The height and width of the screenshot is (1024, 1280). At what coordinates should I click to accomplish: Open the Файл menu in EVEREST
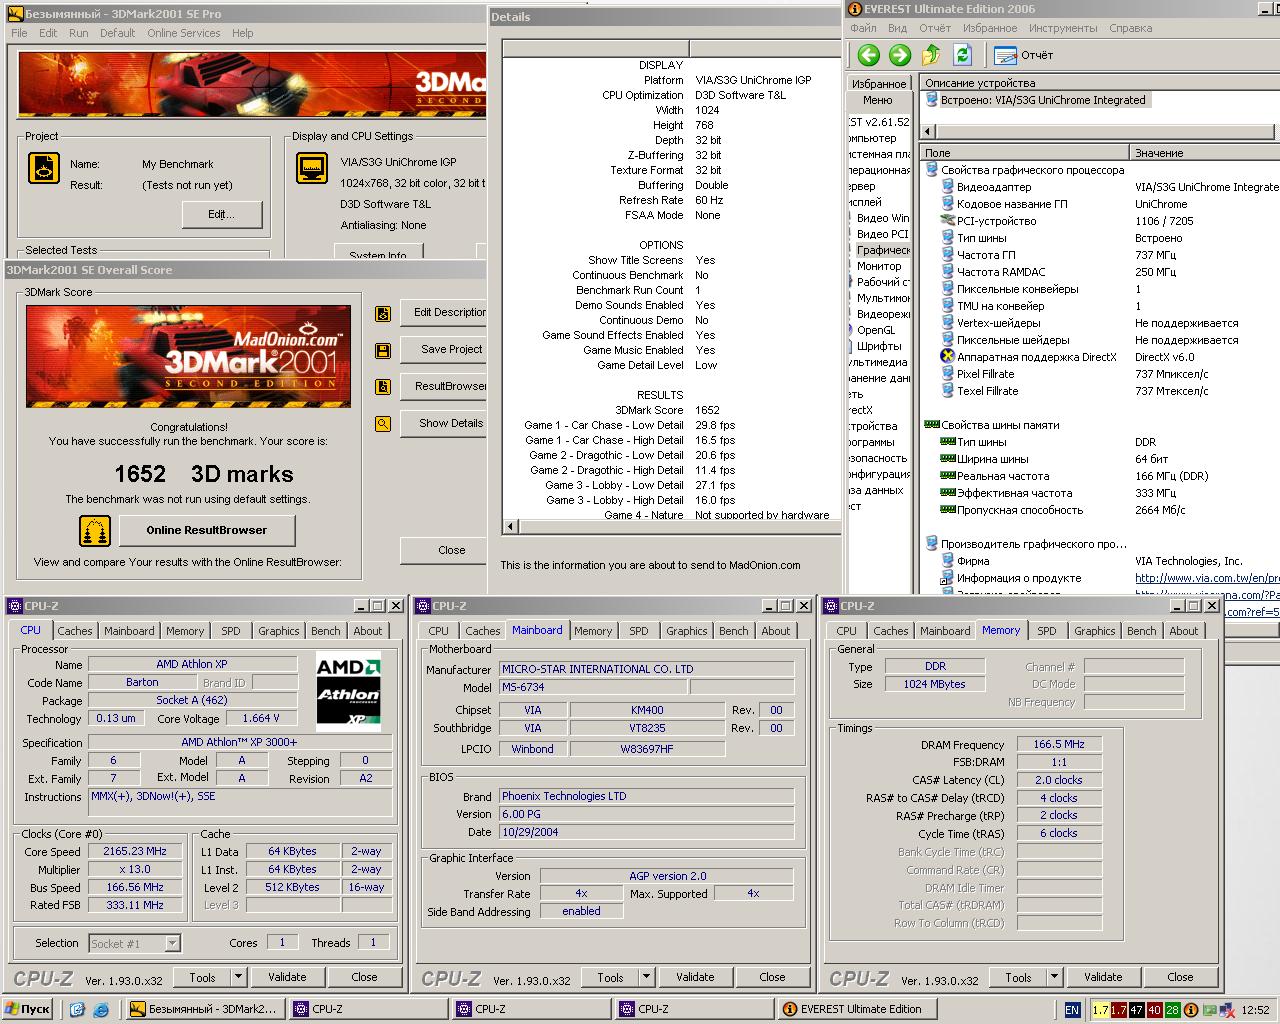(x=863, y=28)
